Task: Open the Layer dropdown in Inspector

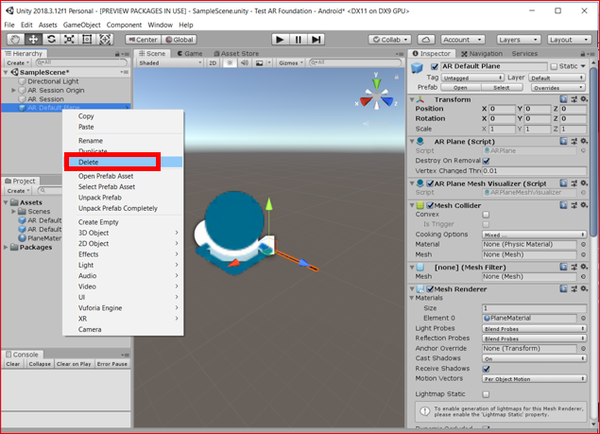Action: coord(557,78)
